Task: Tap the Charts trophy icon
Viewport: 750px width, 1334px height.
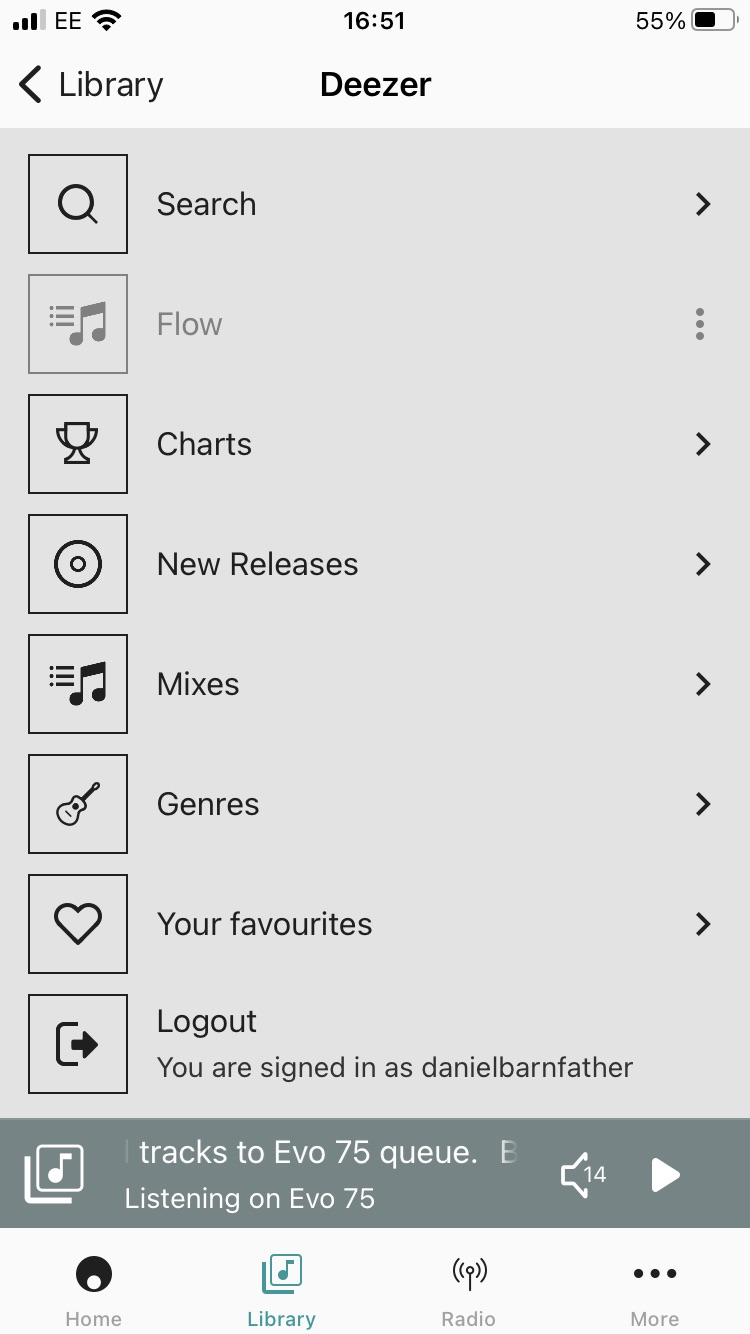Action: [78, 444]
